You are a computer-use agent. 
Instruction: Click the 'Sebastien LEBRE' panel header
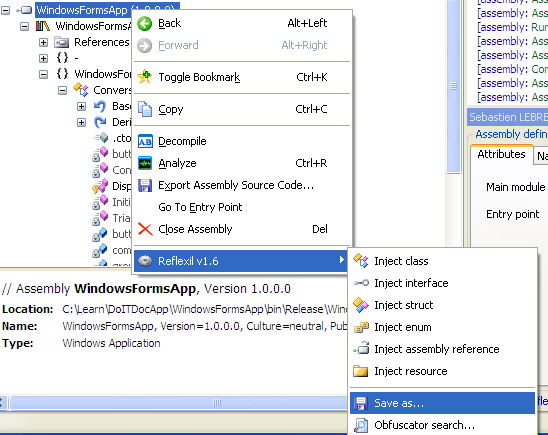coord(507,117)
